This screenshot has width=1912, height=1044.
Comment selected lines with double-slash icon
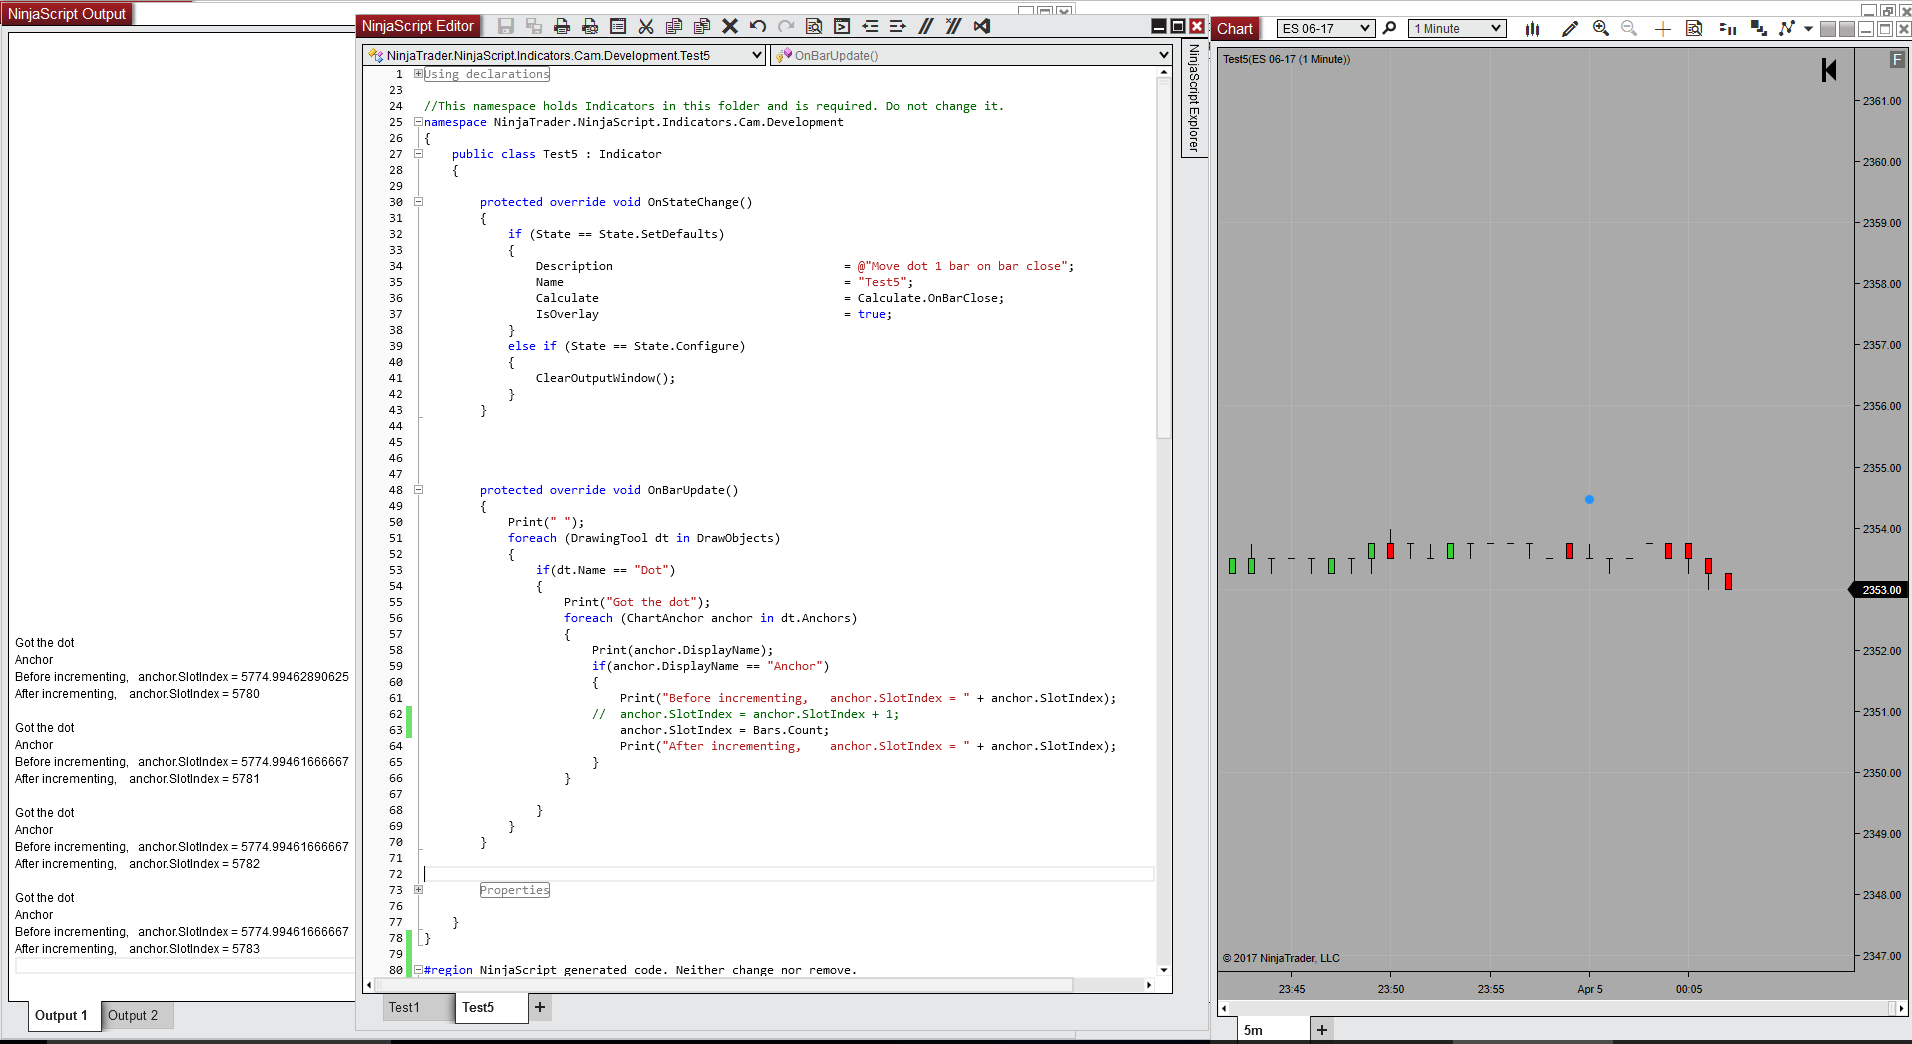coord(926,27)
